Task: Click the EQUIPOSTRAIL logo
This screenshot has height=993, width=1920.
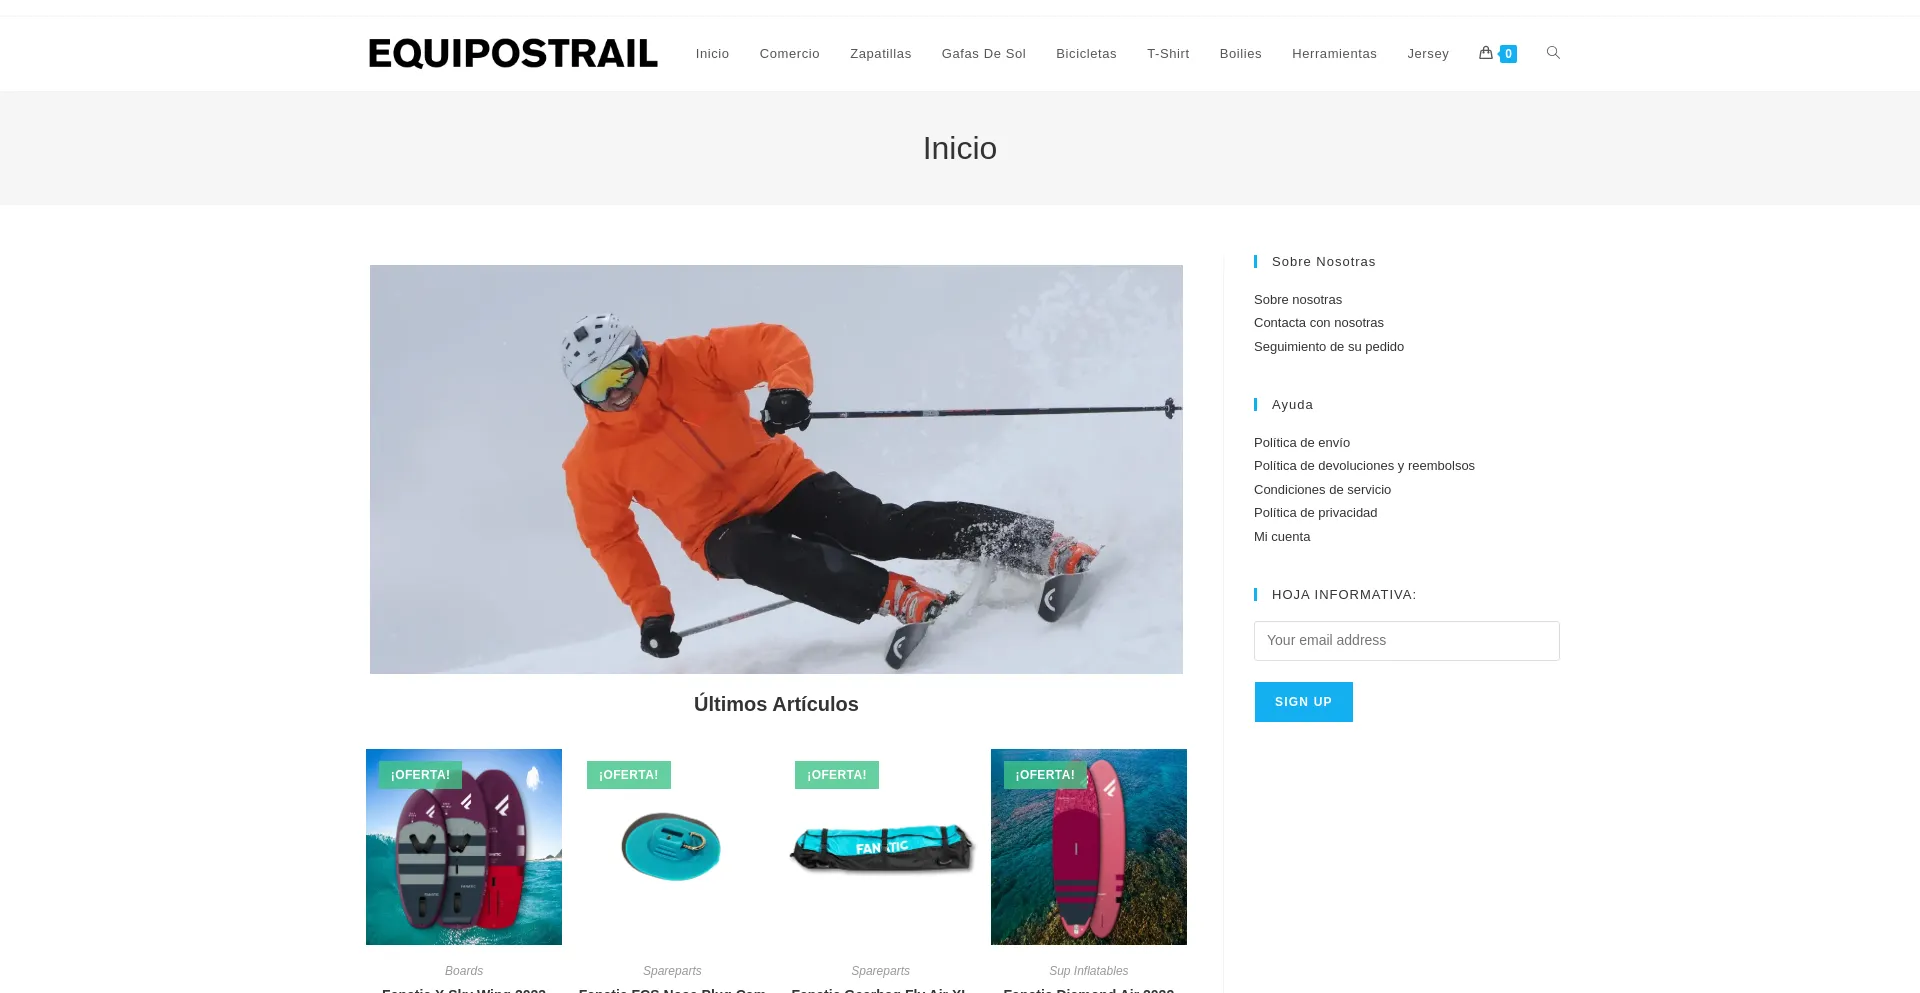Action: [x=513, y=54]
